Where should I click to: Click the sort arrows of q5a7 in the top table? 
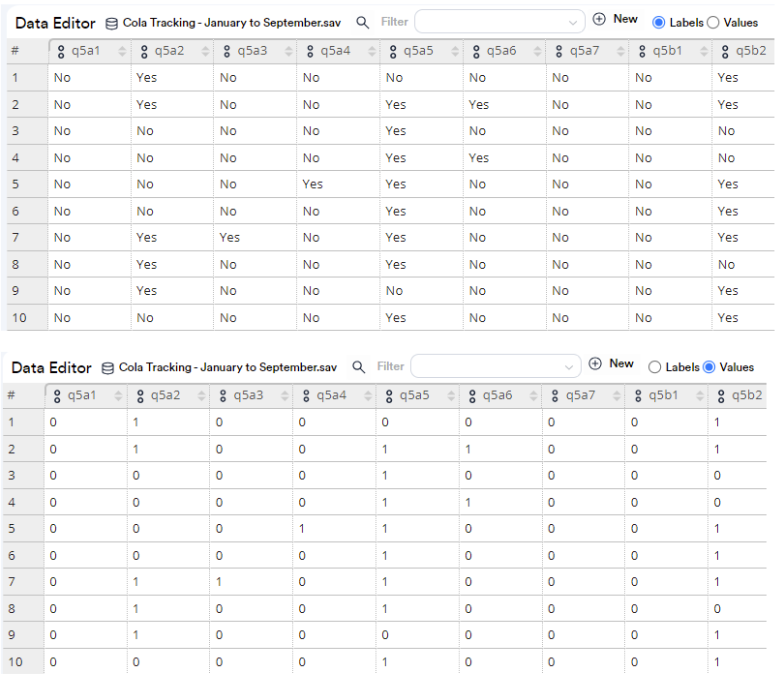[620, 51]
